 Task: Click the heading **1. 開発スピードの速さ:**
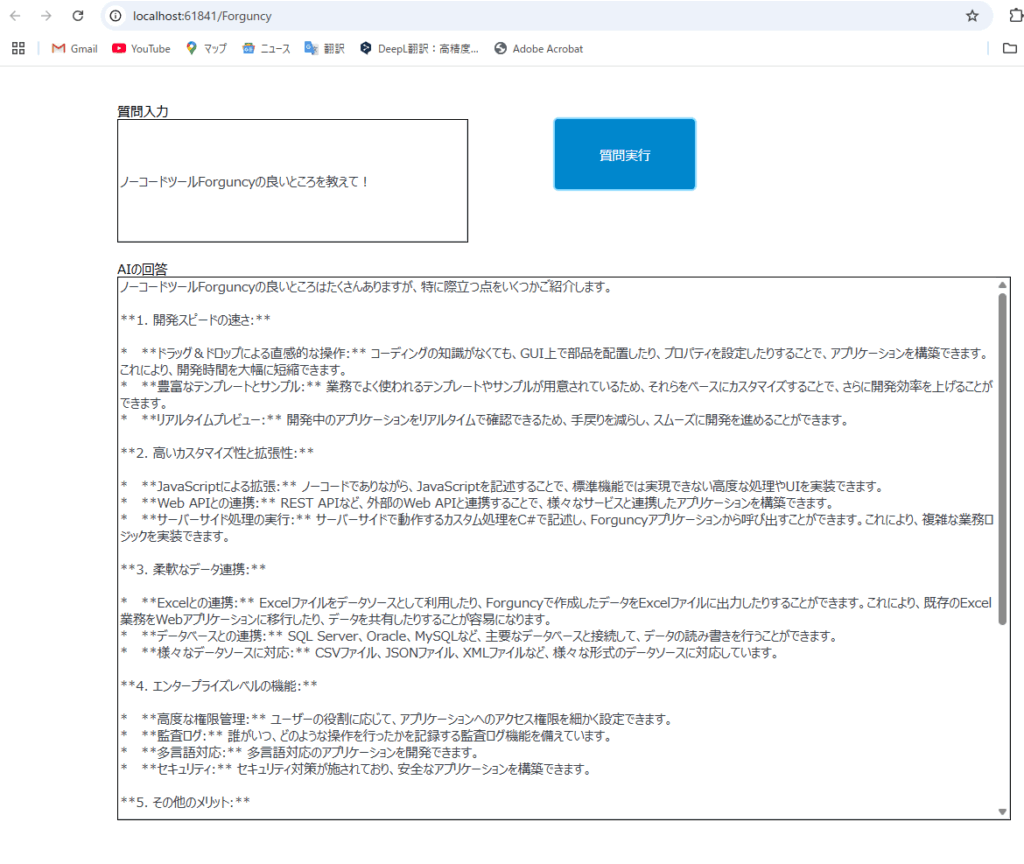195,320
